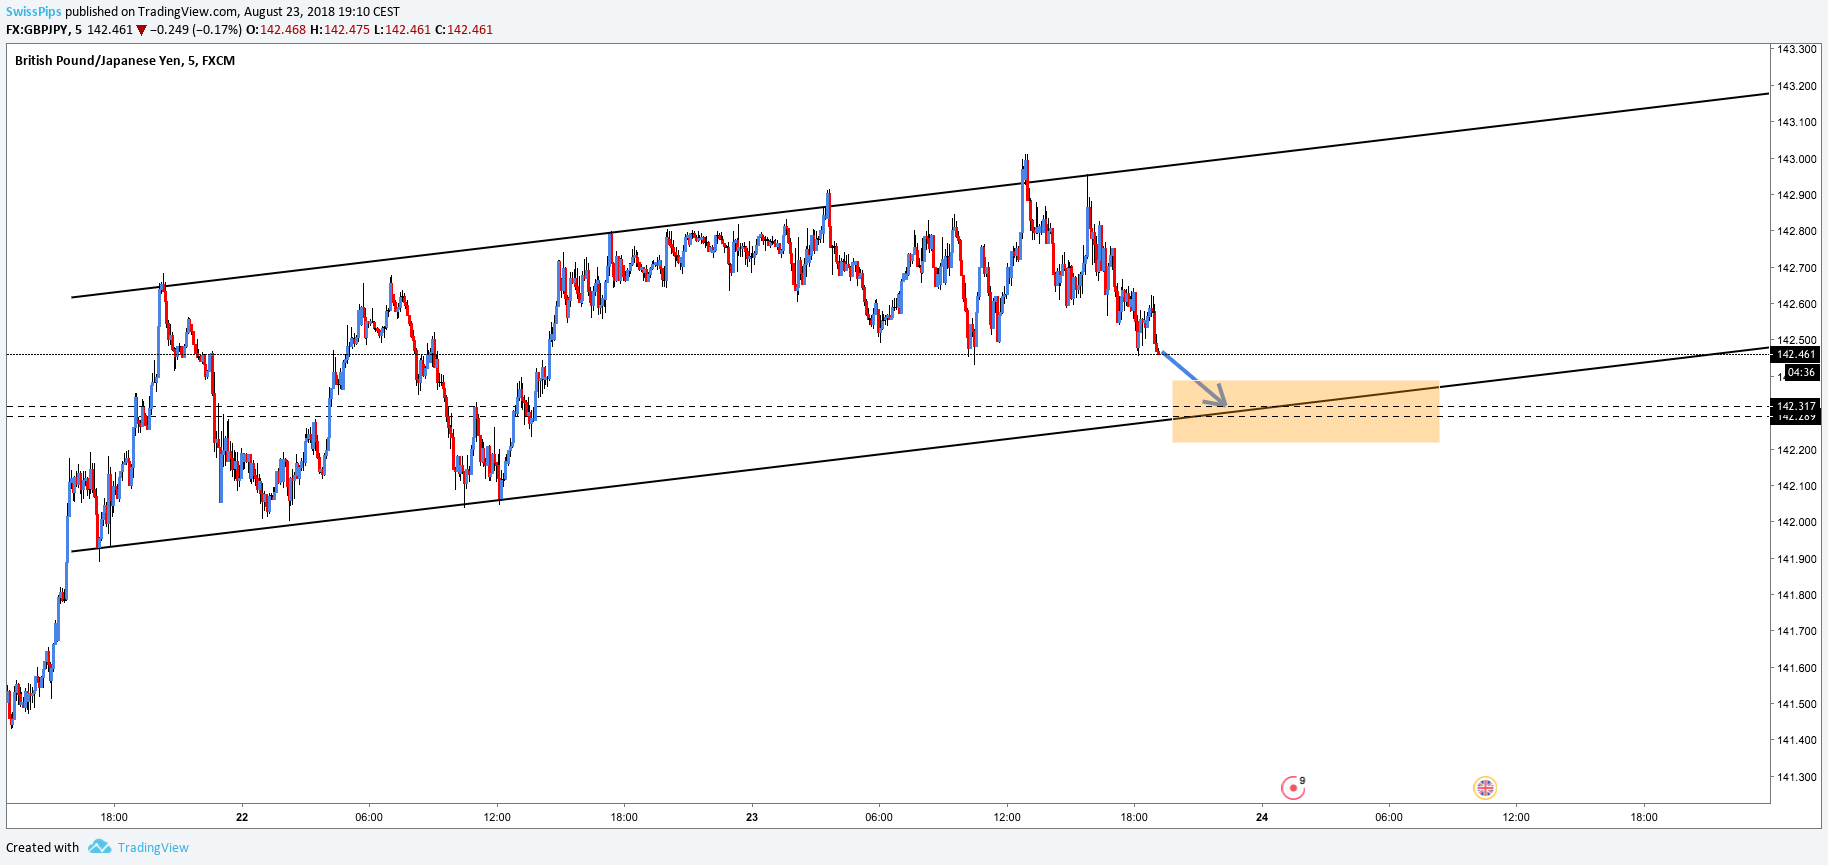The height and width of the screenshot is (865, 1828).
Task: Click the 143.100 price axis label
Action: pos(1796,122)
